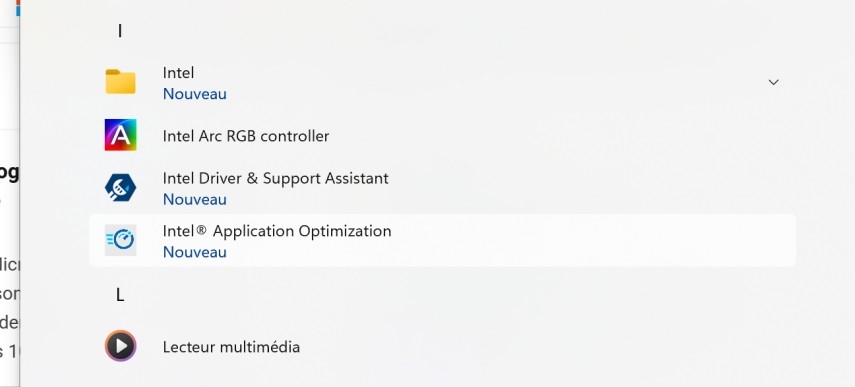This screenshot has height=387, width=855.
Task: Click the Nouveau tag under Intel folder
Action: click(x=195, y=94)
